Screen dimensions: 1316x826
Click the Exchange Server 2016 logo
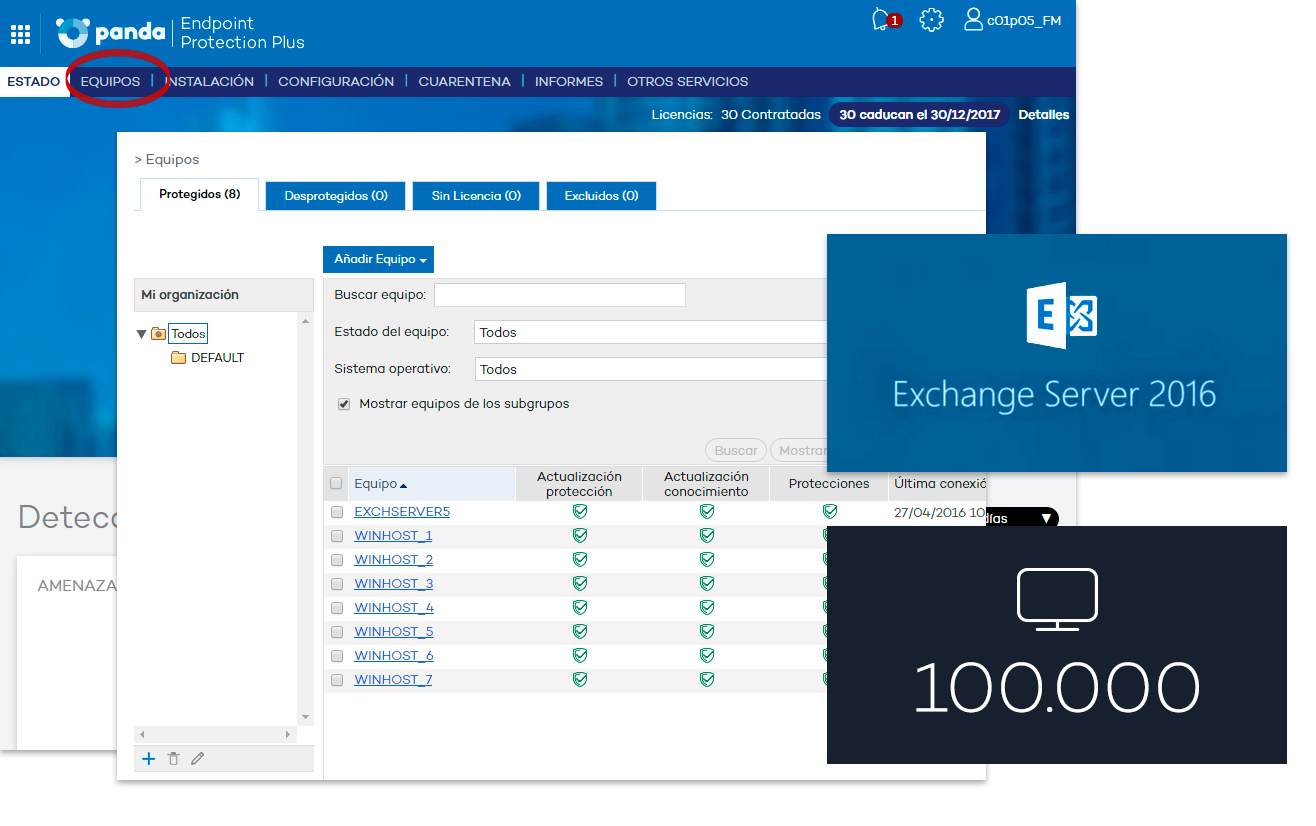pos(1060,315)
